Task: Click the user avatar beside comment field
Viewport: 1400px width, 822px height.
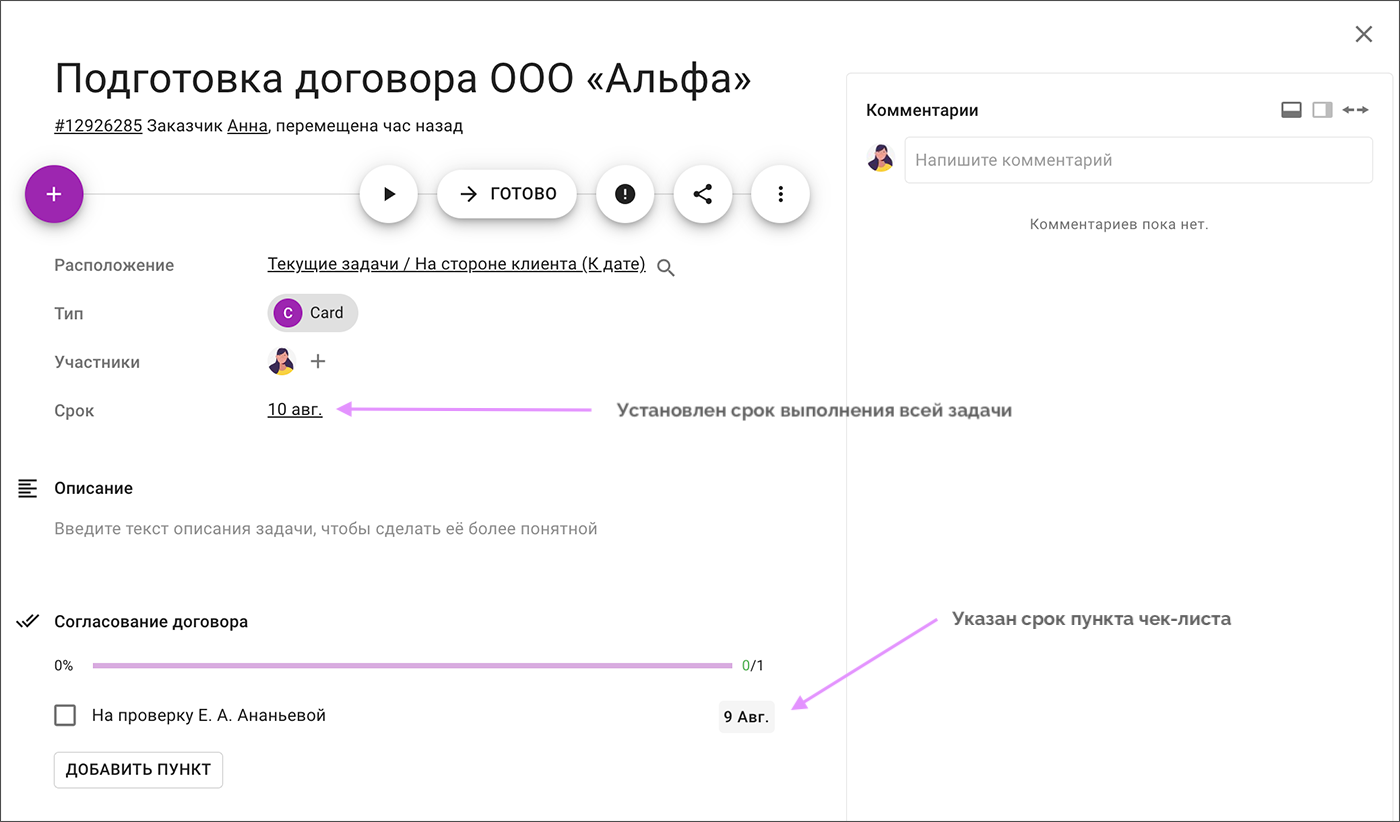Action: (880, 159)
